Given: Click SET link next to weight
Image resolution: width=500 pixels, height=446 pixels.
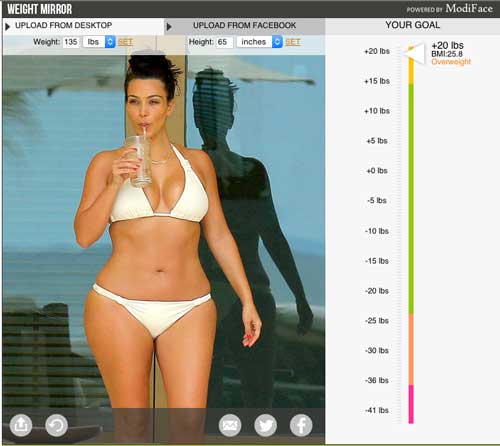Looking at the screenshot, I should [x=125, y=42].
